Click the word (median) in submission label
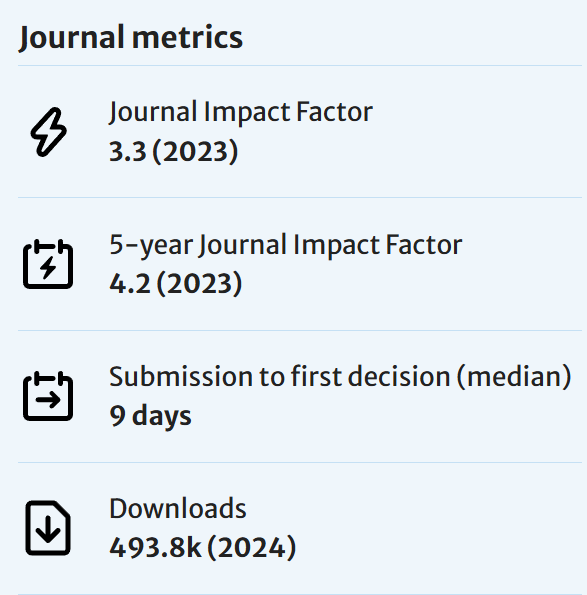 (514, 377)
